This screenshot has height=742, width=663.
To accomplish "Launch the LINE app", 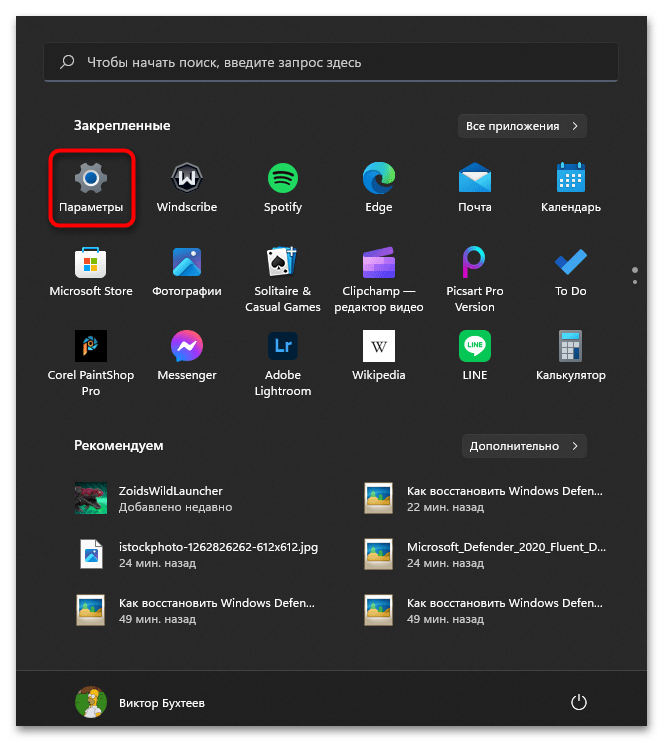I will [475, 356].
